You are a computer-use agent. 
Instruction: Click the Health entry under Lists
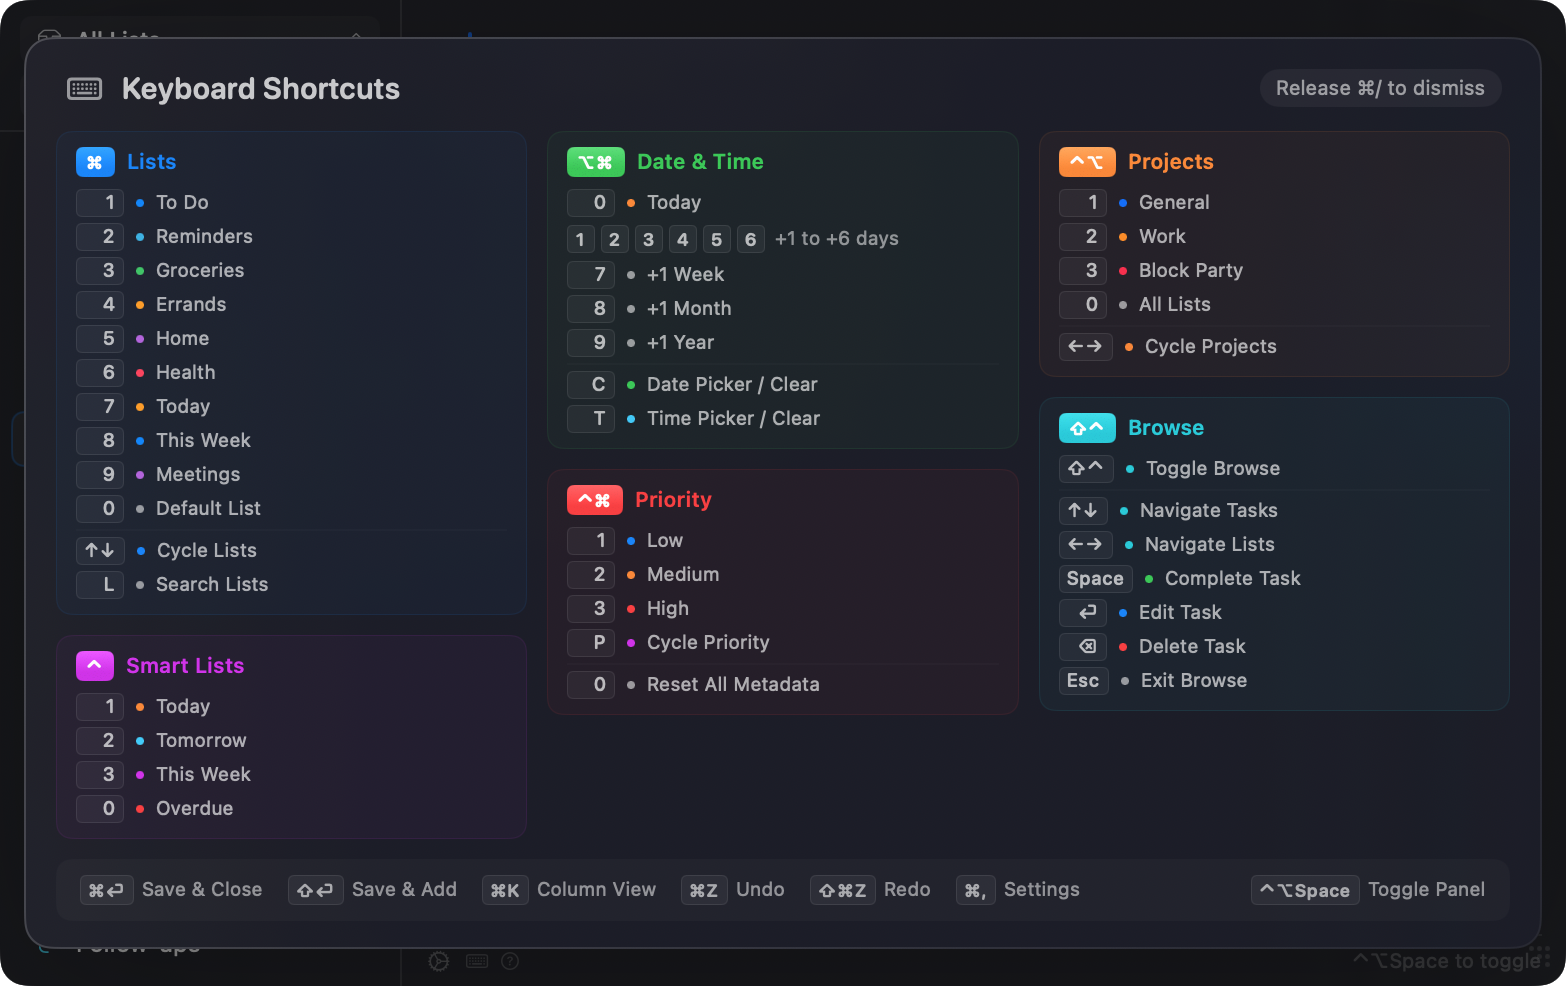tap(186, 373)
